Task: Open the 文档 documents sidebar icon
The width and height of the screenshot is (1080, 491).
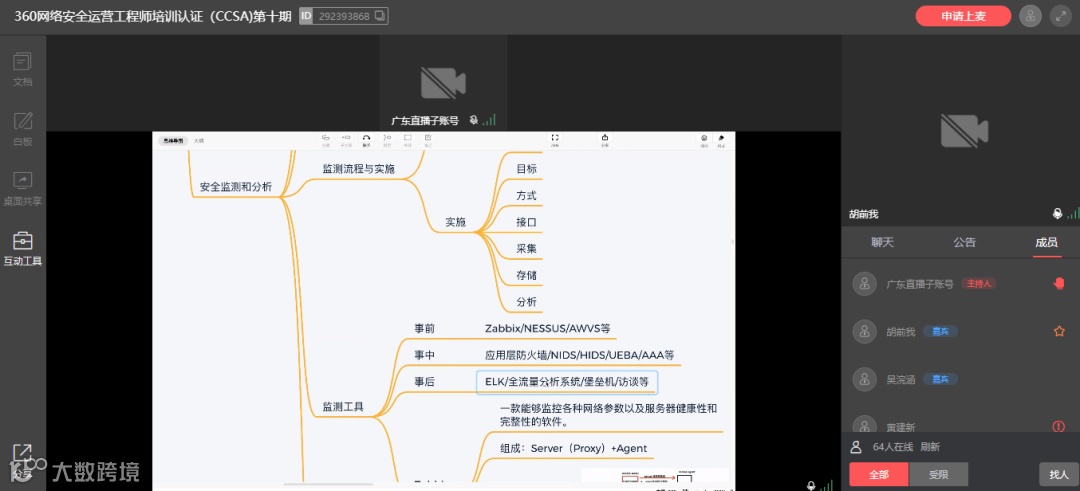Action: click(x=23, y=70)
